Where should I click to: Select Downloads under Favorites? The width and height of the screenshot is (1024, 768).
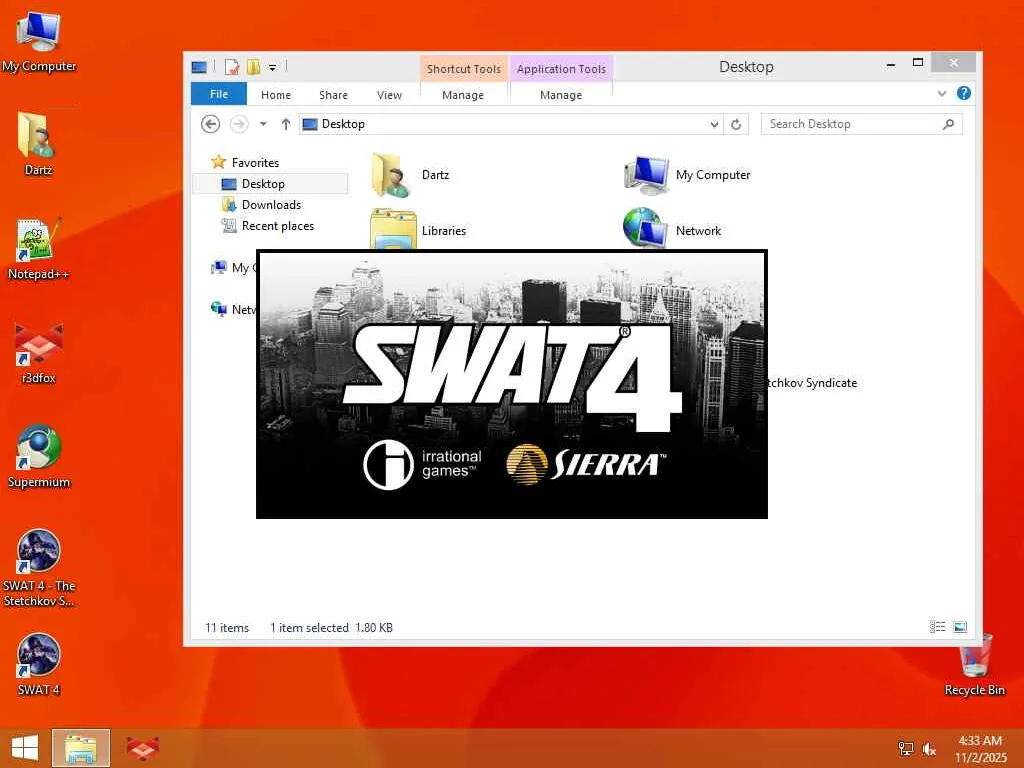[x=271, y=204]
